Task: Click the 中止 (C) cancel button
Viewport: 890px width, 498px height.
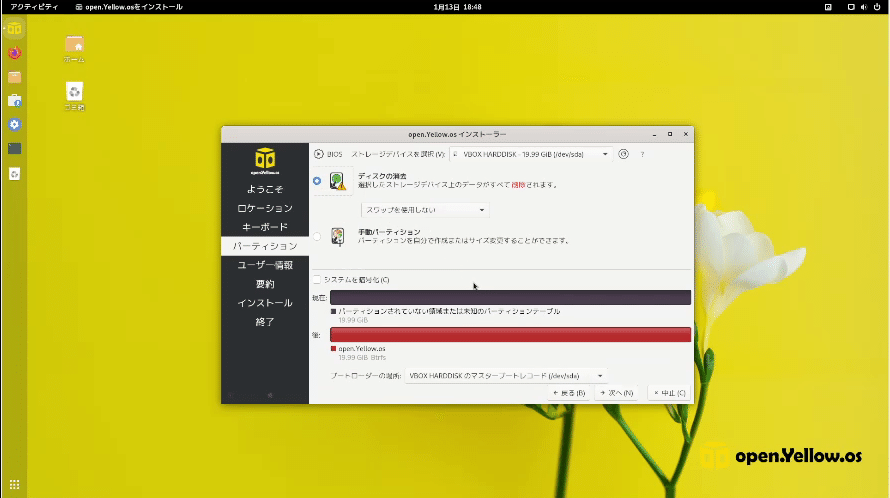Action: 670,392
